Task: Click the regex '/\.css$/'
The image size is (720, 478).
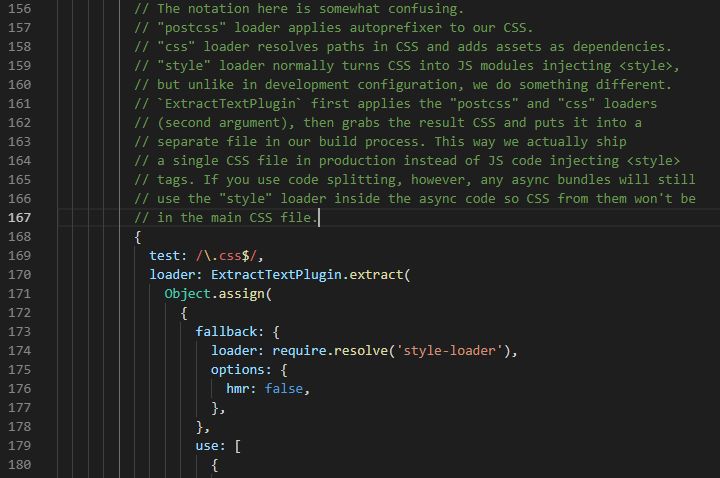Action: 226,256
